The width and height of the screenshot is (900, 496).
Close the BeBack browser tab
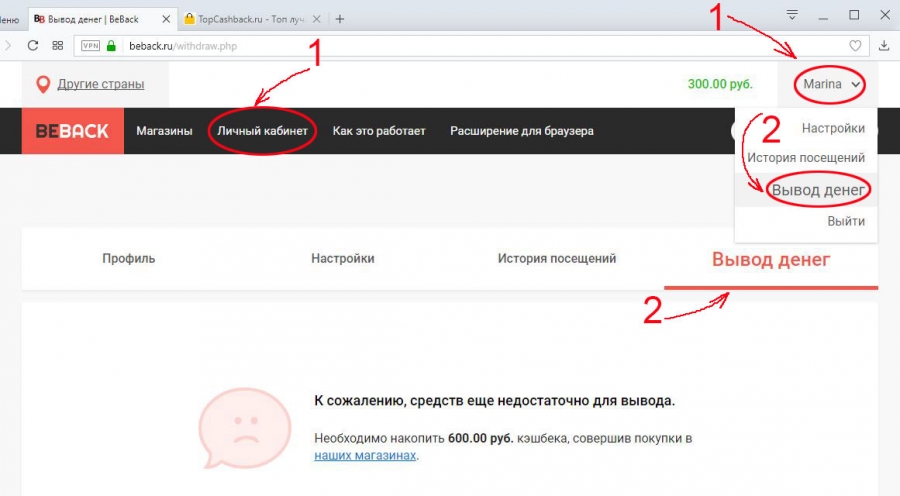coord(166,19)
